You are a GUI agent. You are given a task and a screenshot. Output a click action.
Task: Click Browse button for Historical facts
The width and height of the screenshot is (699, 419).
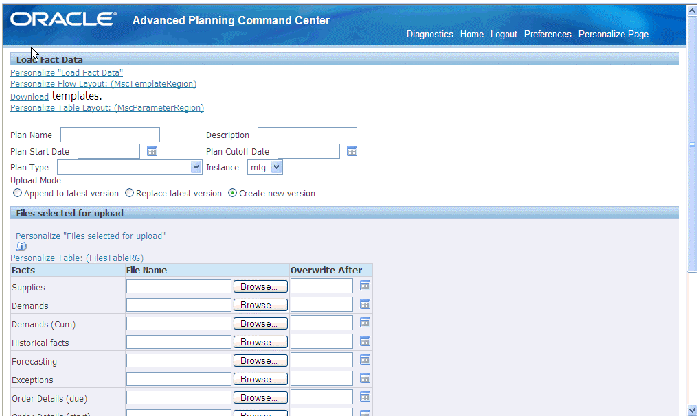[261, 342]
